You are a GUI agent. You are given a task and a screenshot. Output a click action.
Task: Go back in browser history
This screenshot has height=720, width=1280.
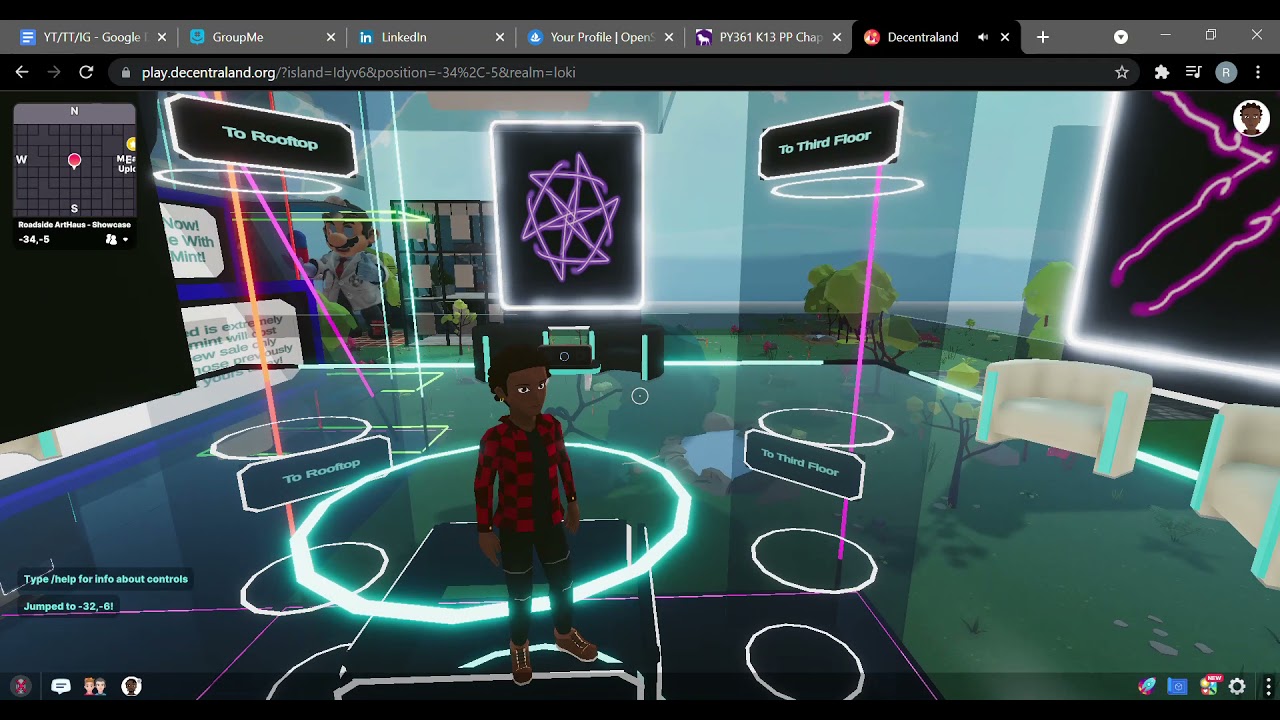tap(22, 72)
